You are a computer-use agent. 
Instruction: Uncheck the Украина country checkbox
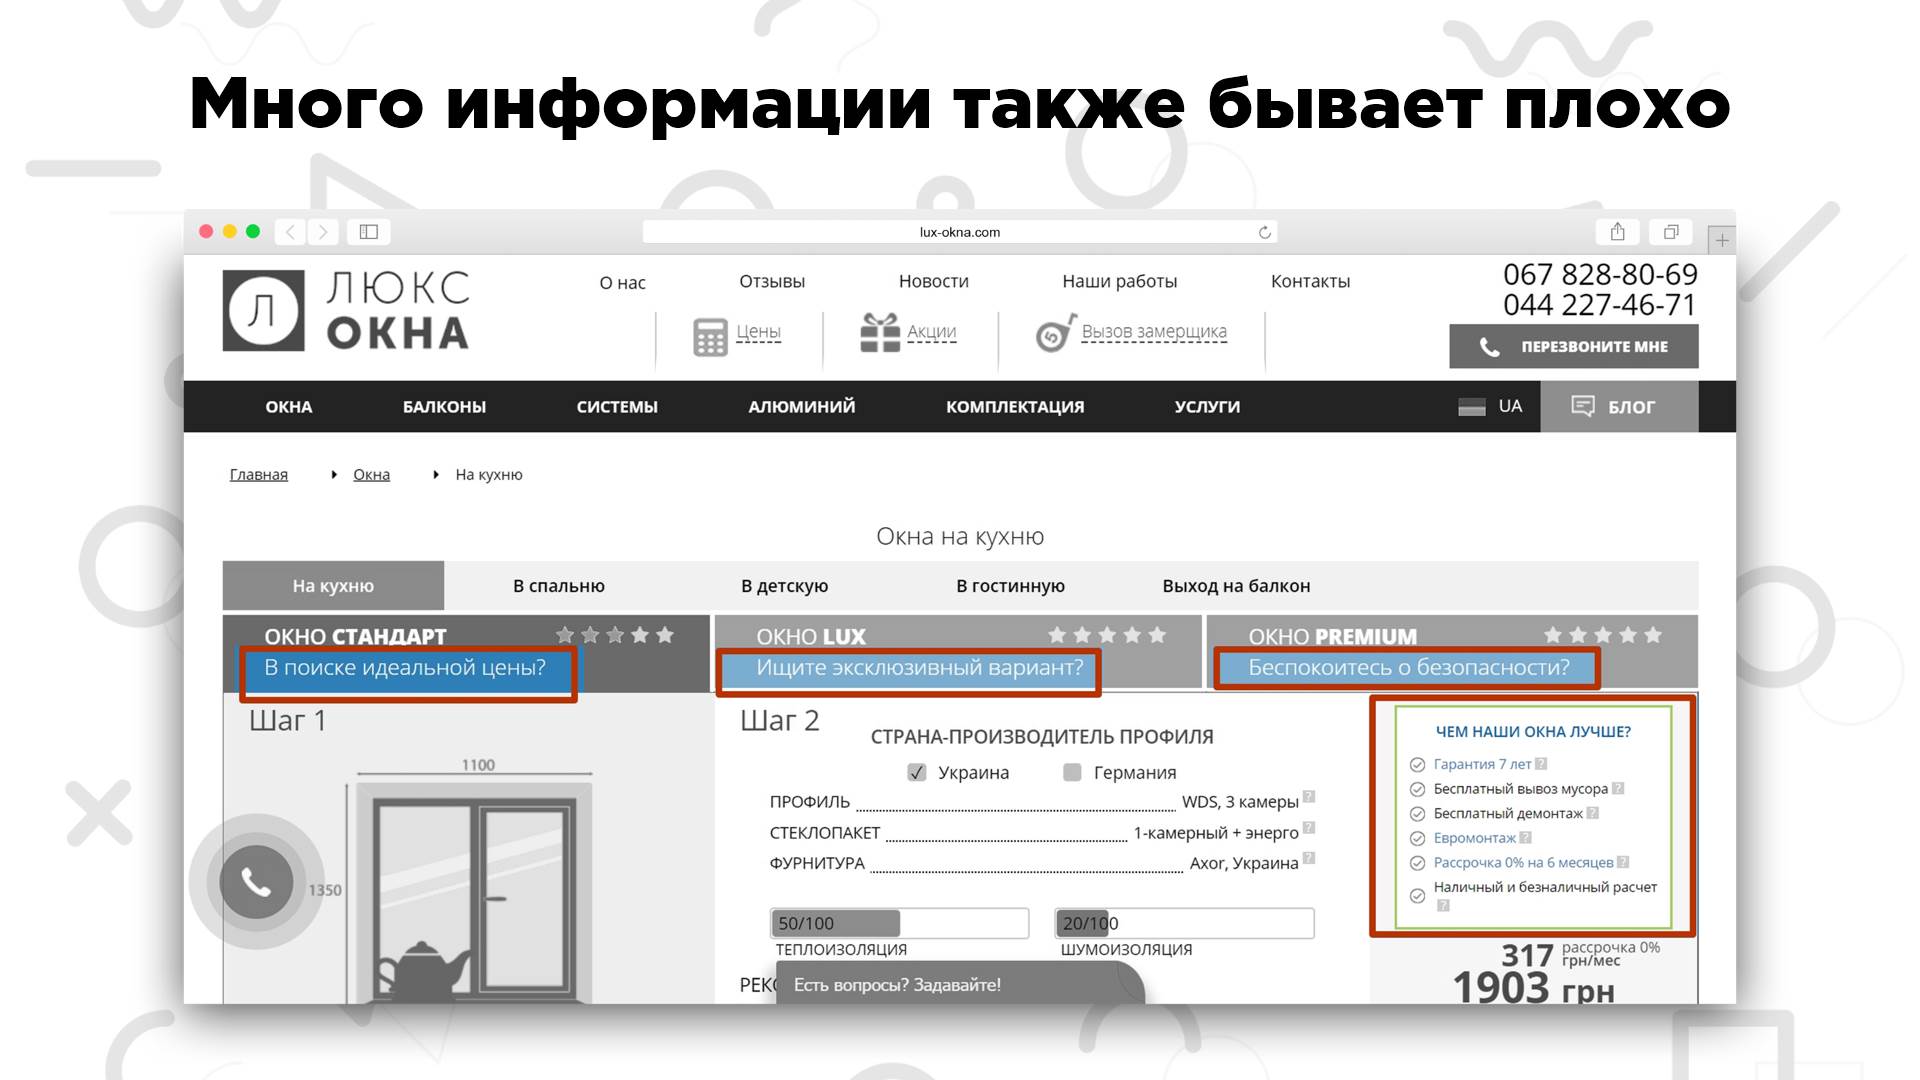[917, 772]
